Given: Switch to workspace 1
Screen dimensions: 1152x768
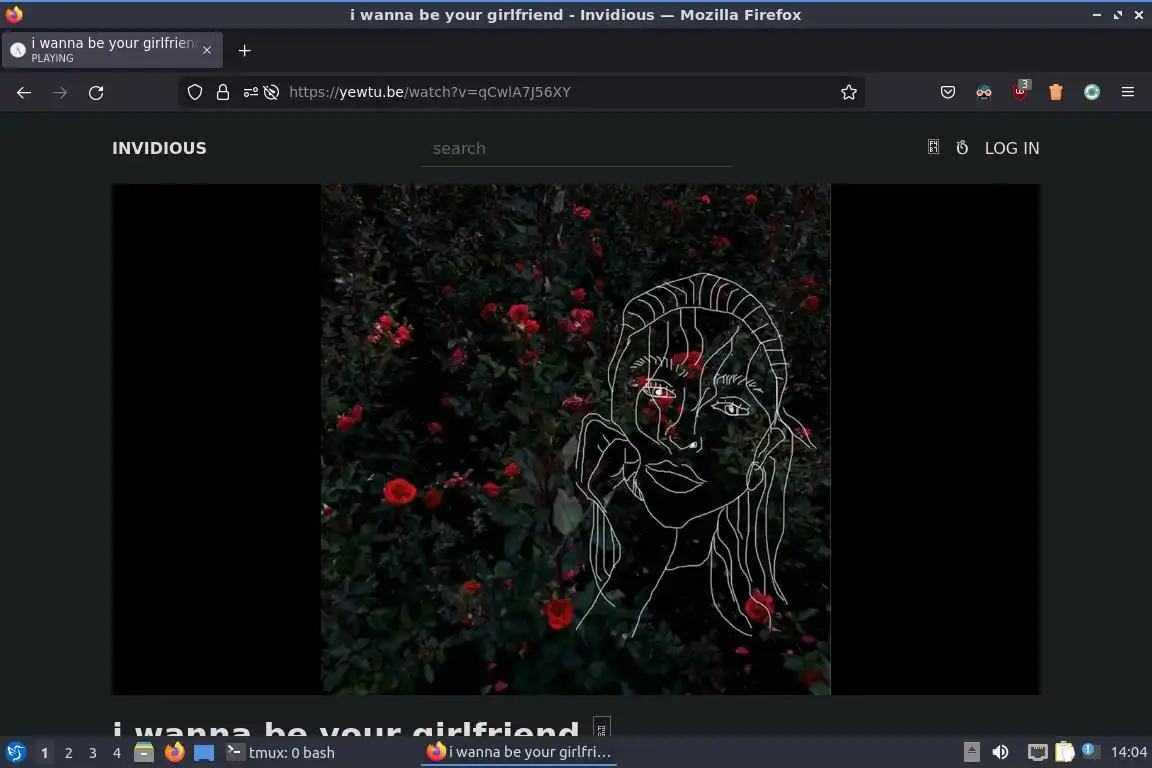Looking at the screenshot, I should point(45,753).
